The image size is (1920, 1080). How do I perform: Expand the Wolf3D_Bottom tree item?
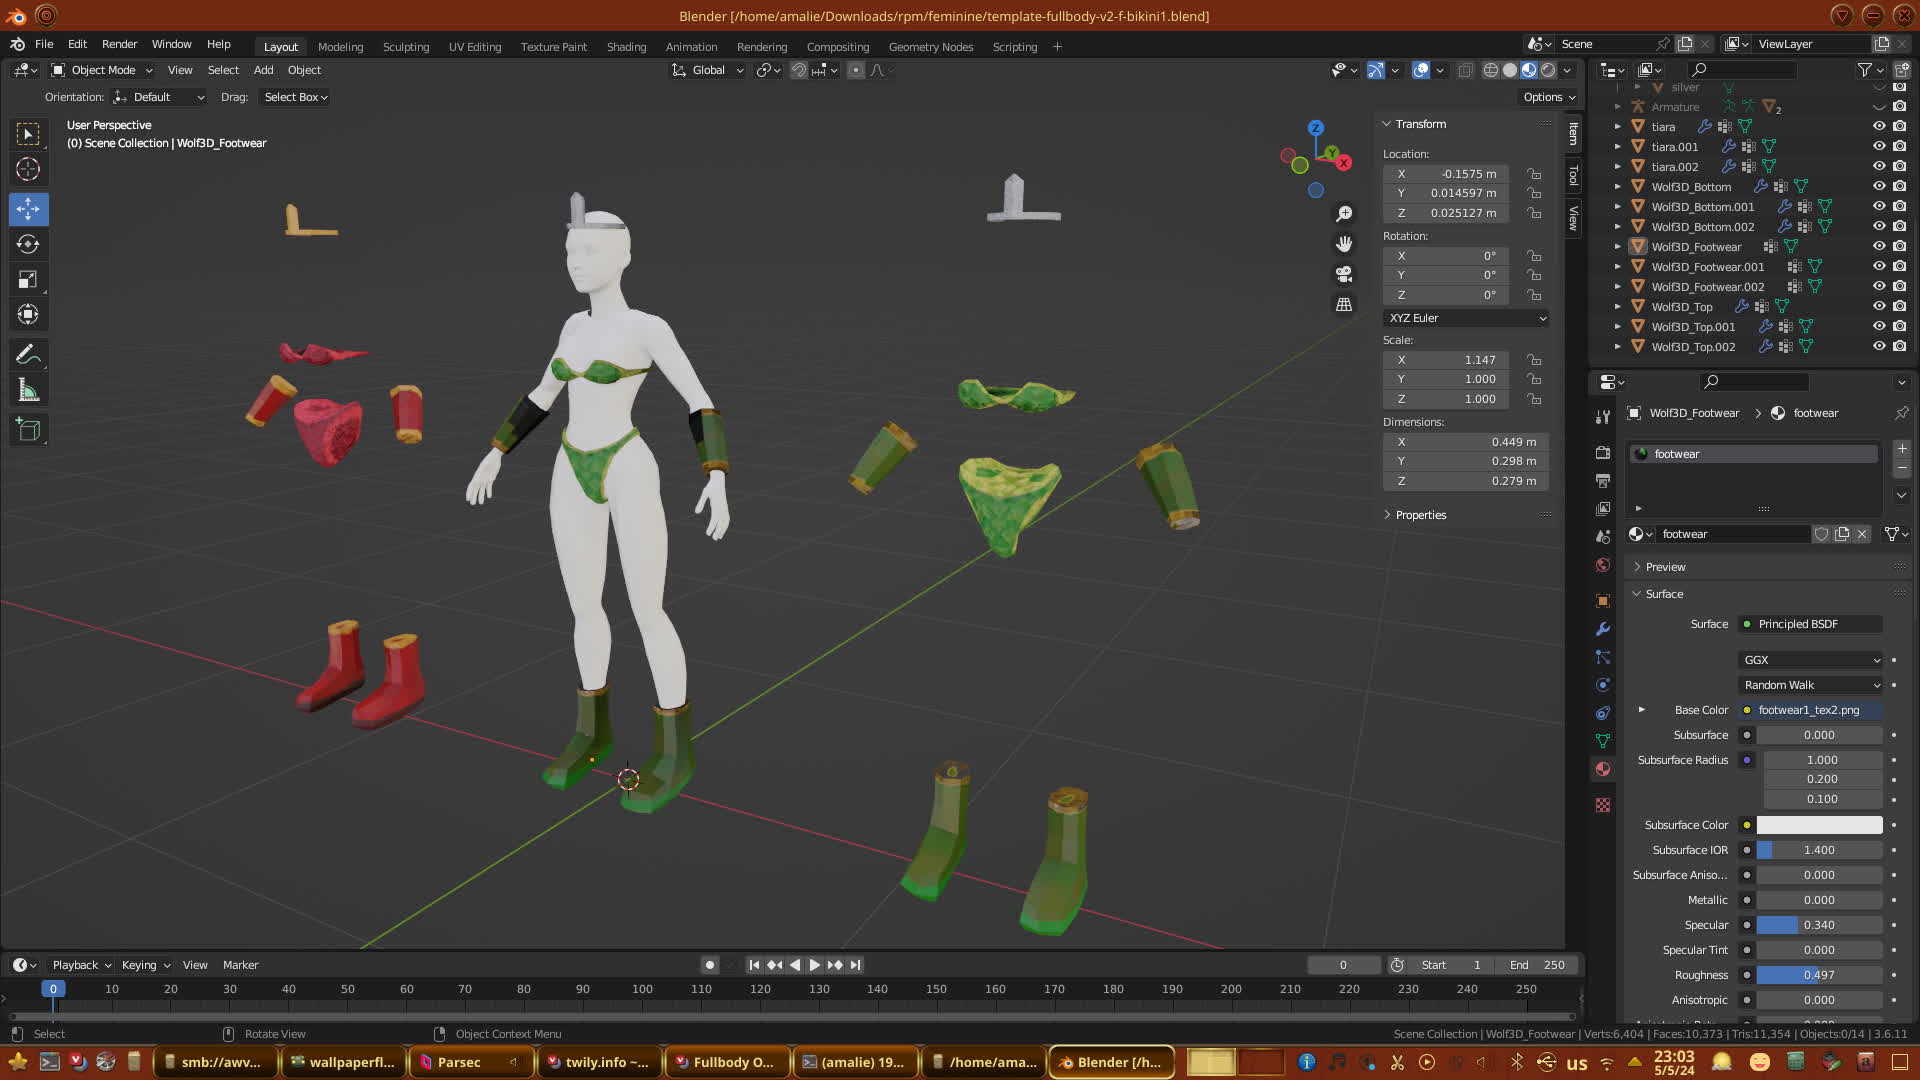click(x=1618, y=187)
